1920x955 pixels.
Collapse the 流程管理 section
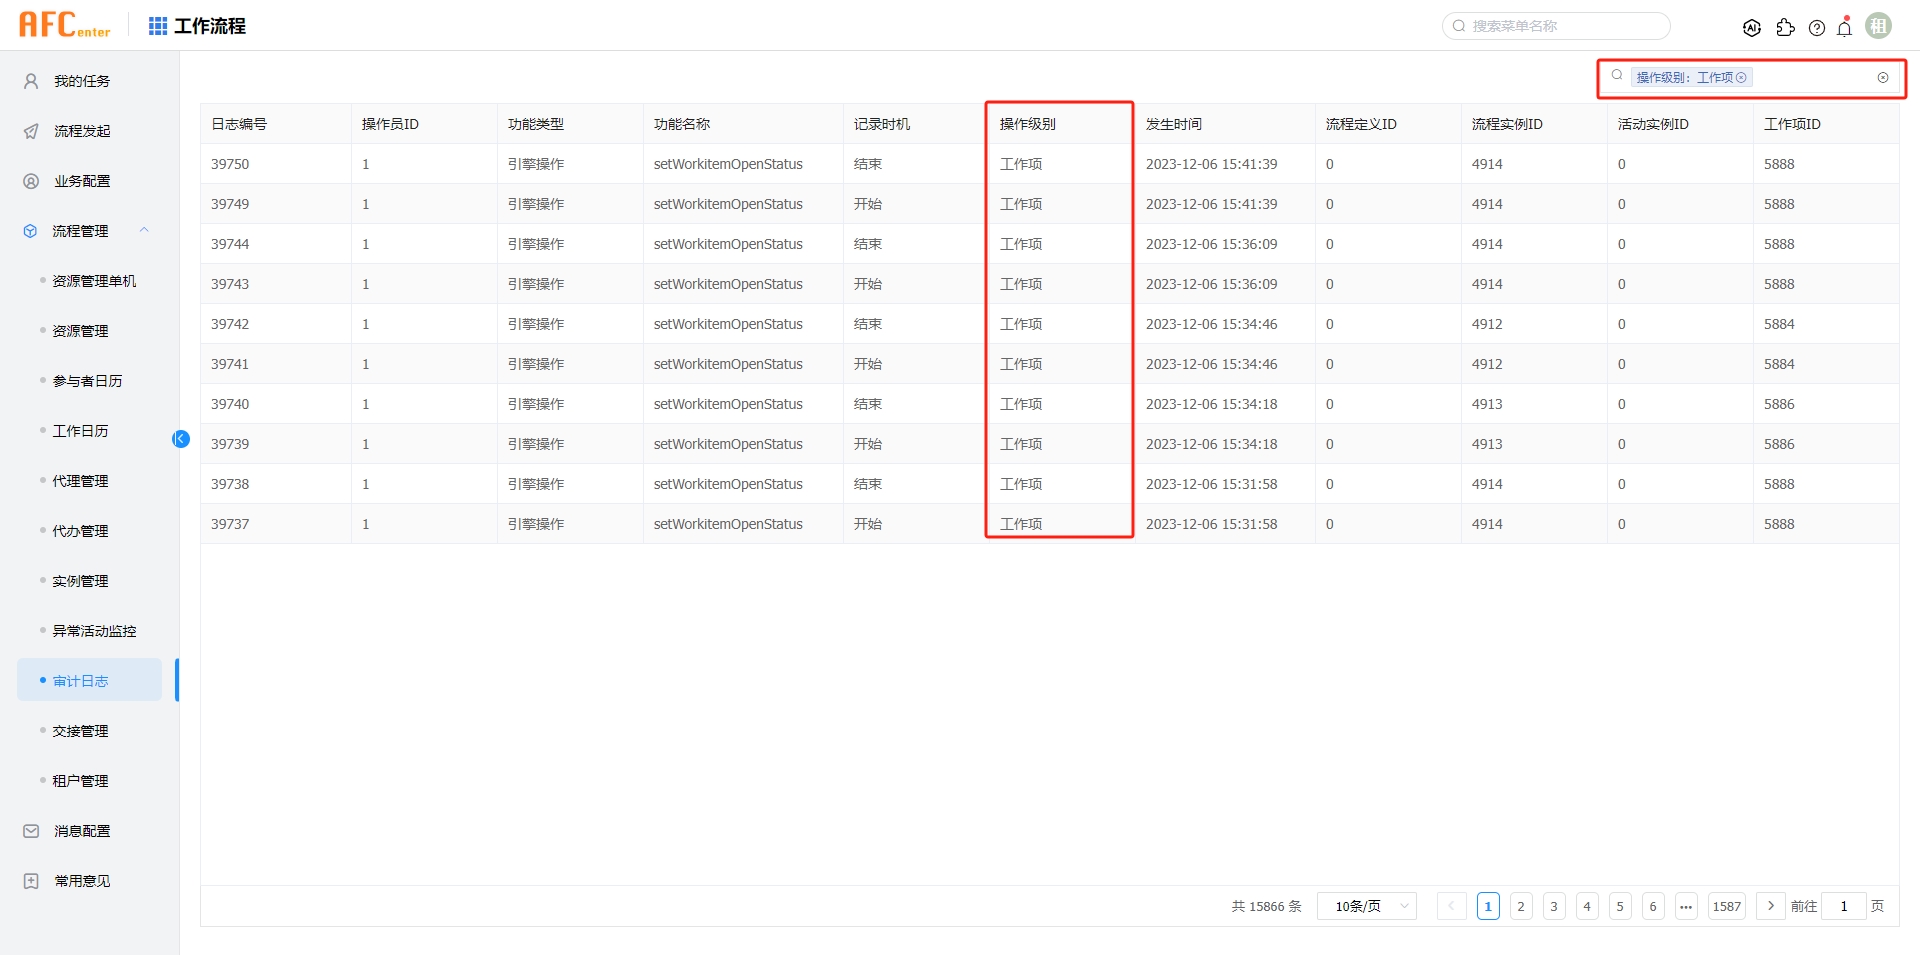pyautogui.click(x=144, y=230)
